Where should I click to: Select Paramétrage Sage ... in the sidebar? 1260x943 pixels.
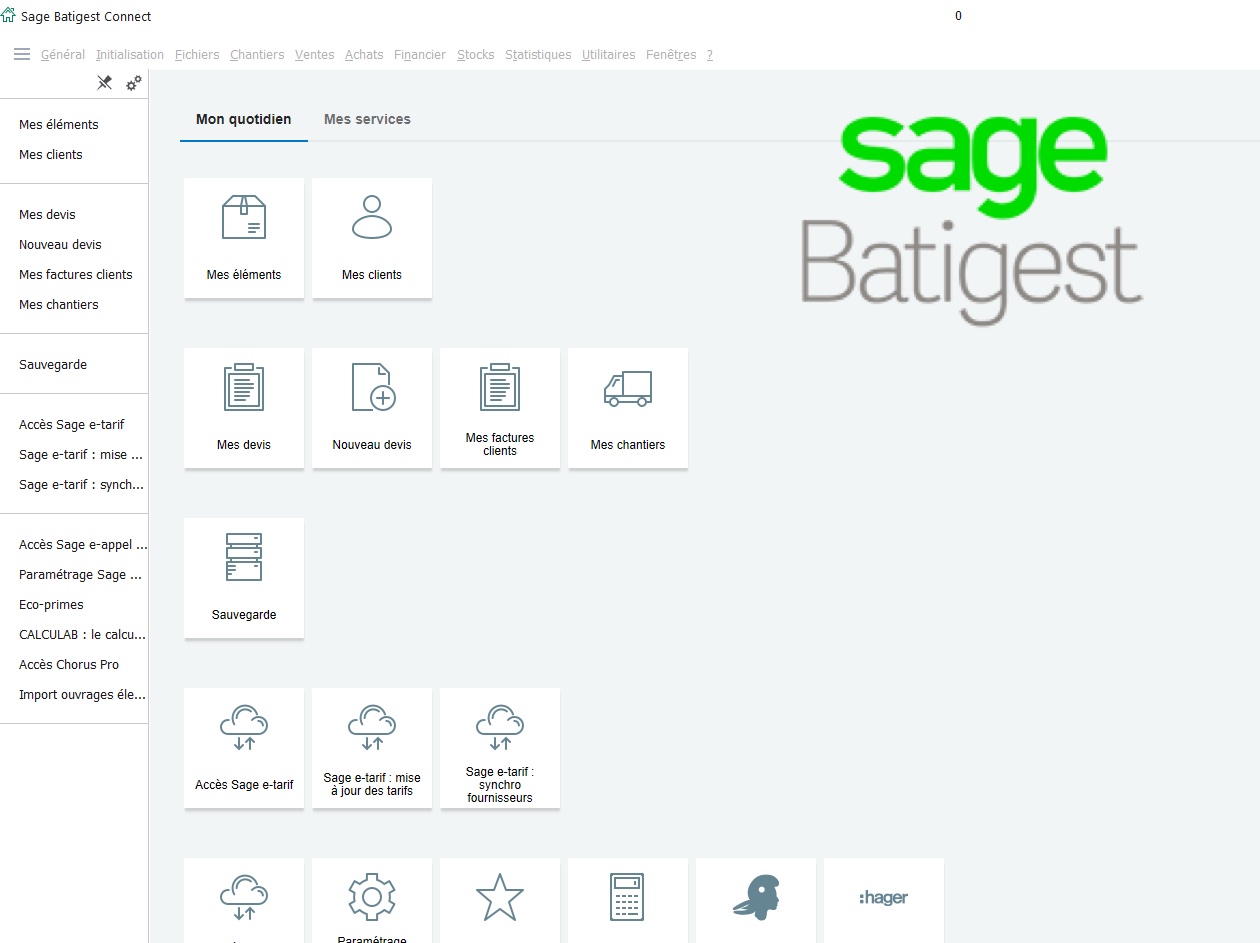[x=80, y=575]
